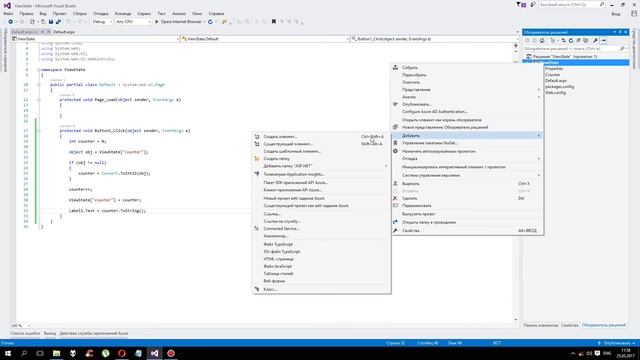
Task: Choose HTML-страница in the submenu
Action: click(x=321, y=259)
